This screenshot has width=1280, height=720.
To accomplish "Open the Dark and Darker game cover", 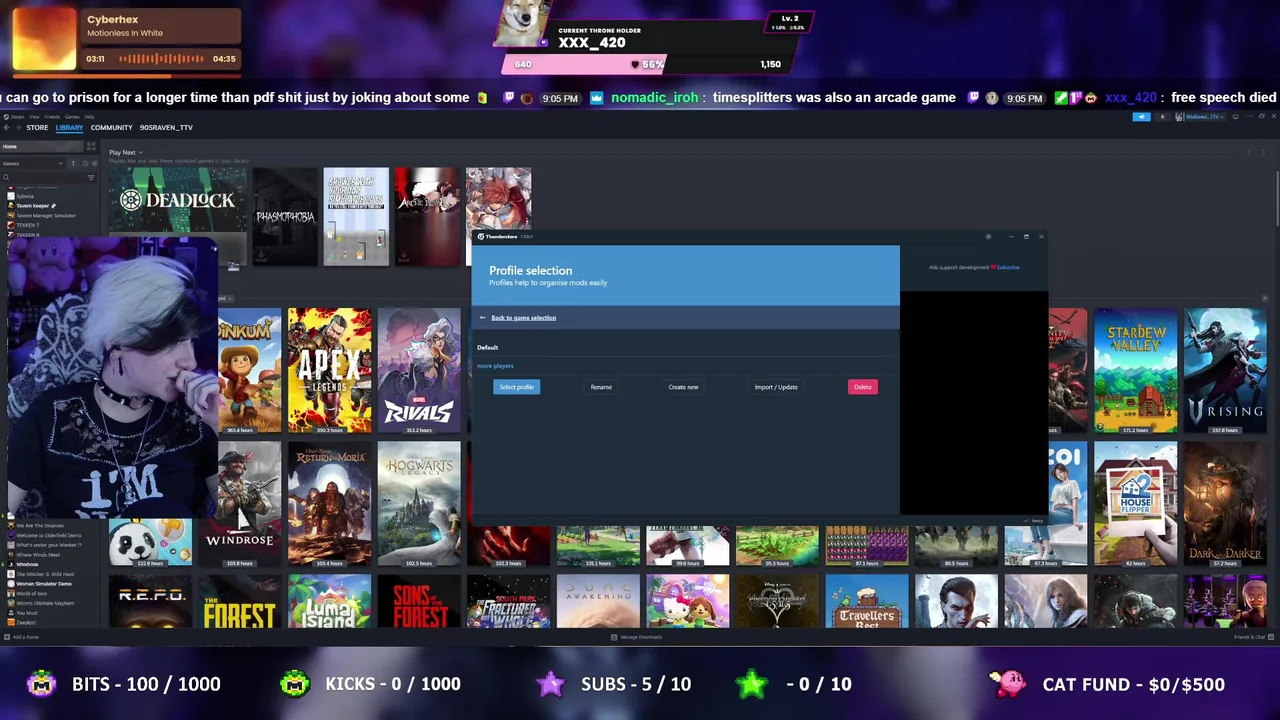I will (1225, 504).
